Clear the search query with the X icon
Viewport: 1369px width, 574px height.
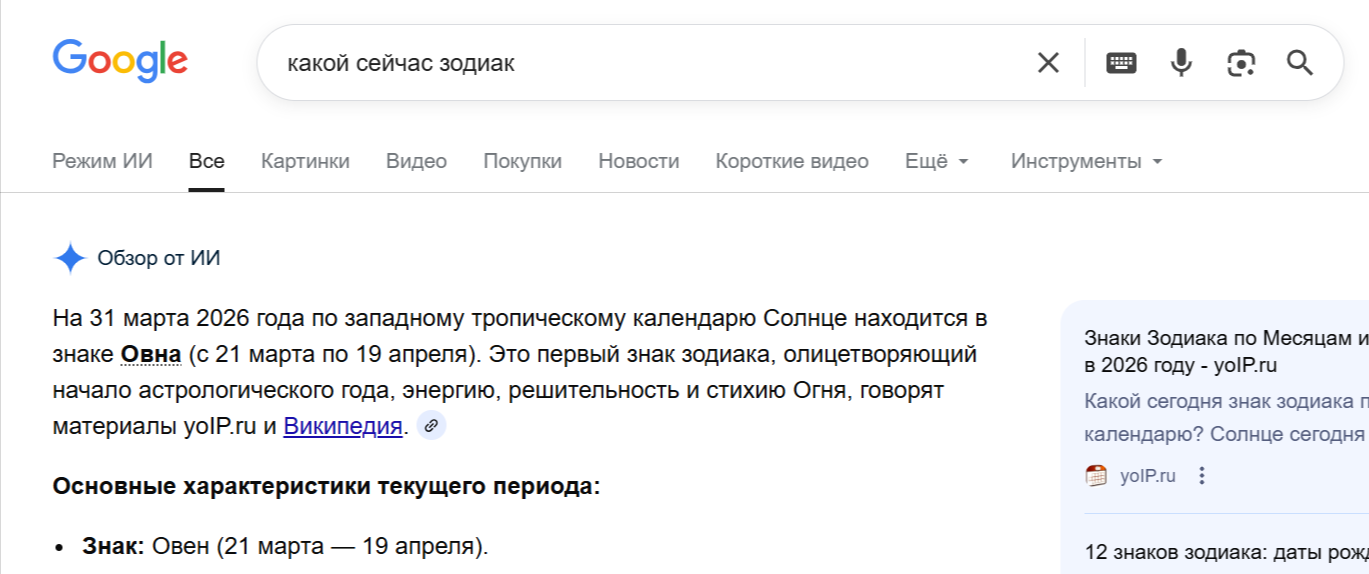1047,63
